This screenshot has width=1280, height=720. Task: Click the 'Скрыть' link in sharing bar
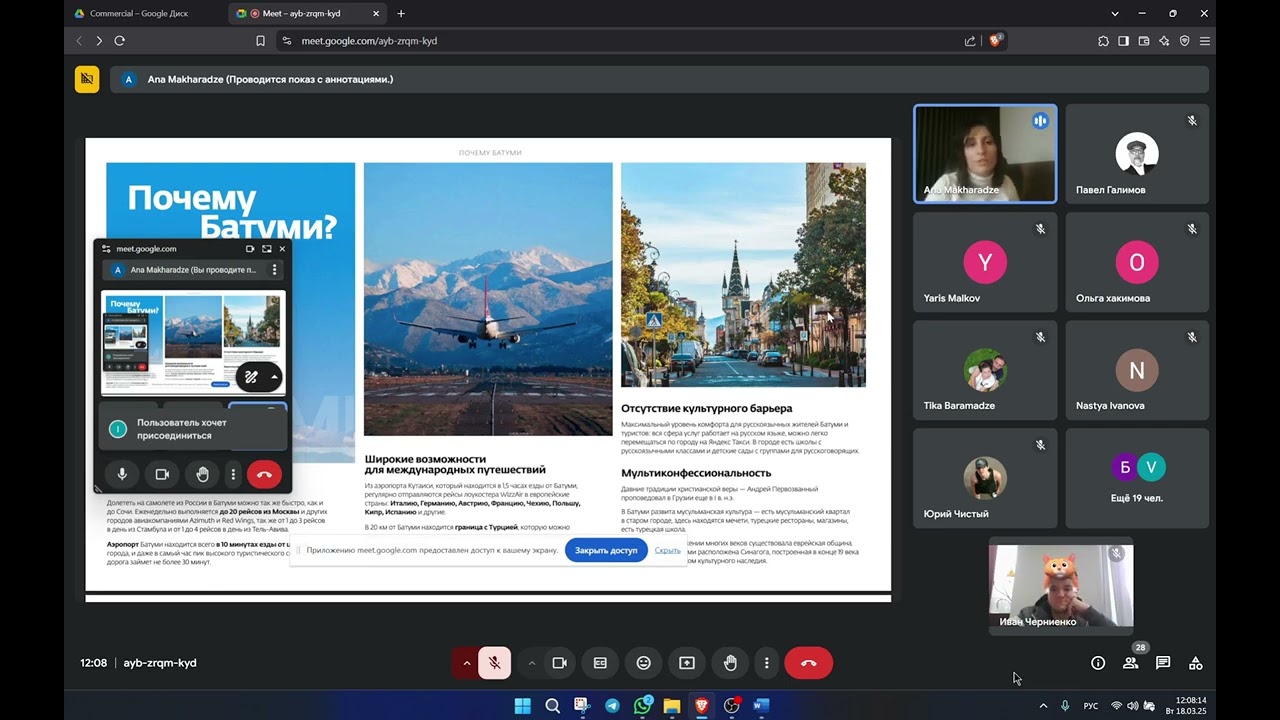point(667,550)
